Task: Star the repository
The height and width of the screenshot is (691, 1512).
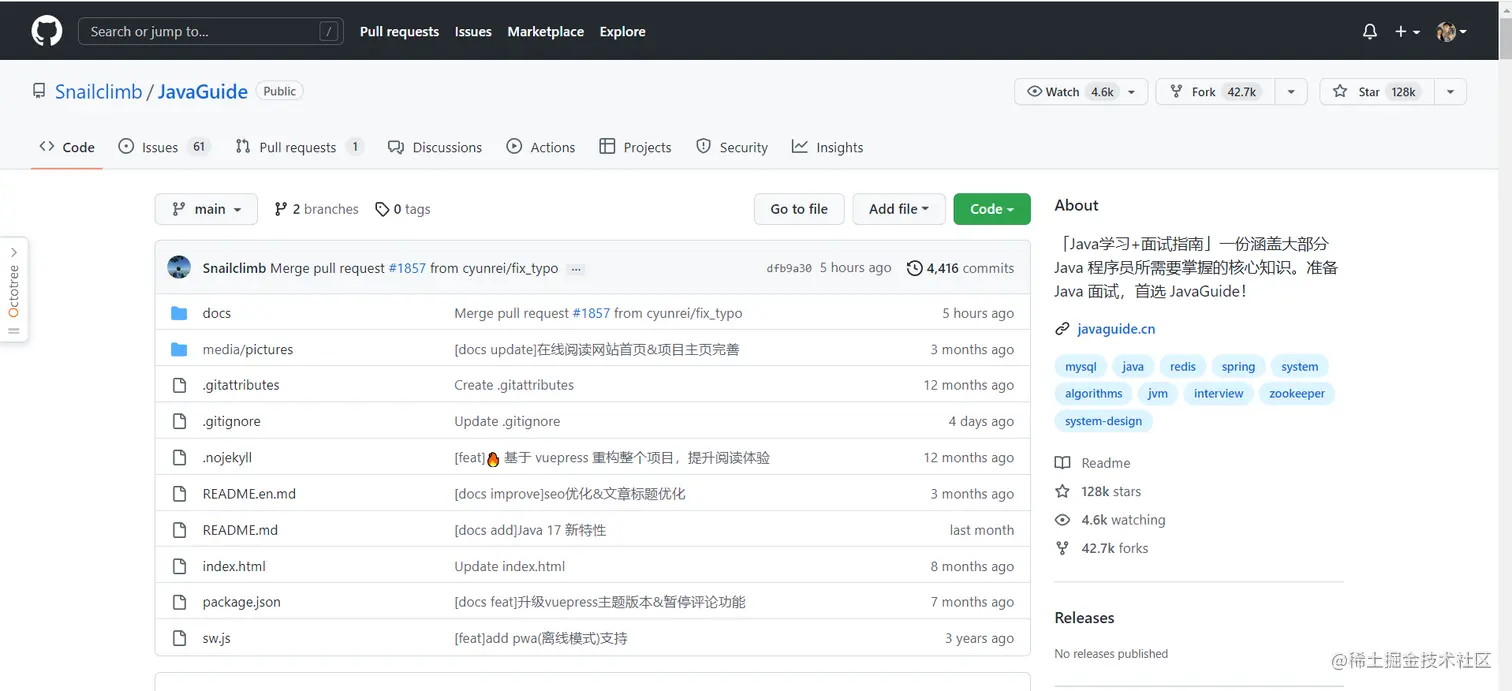Action: click(1376, 92)
